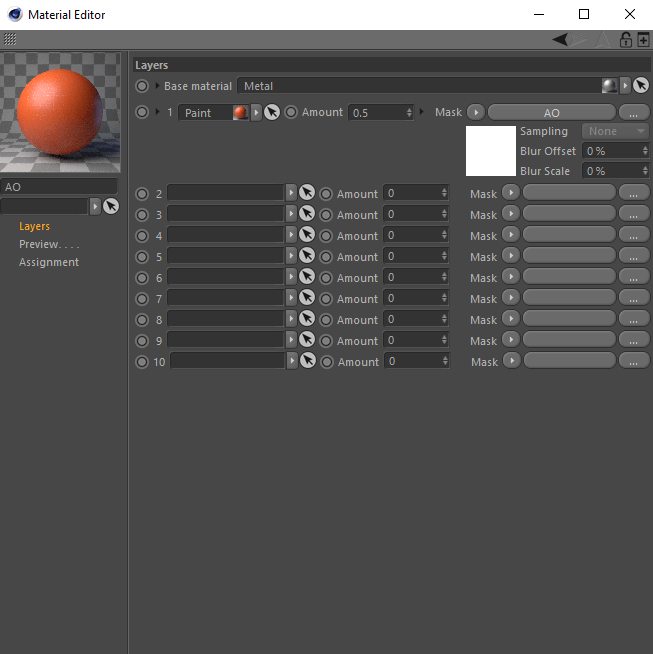Click the Cinema 4D logo in title bar
The image size is (653, 654).
pyautogui.click(x=15, y=15)
